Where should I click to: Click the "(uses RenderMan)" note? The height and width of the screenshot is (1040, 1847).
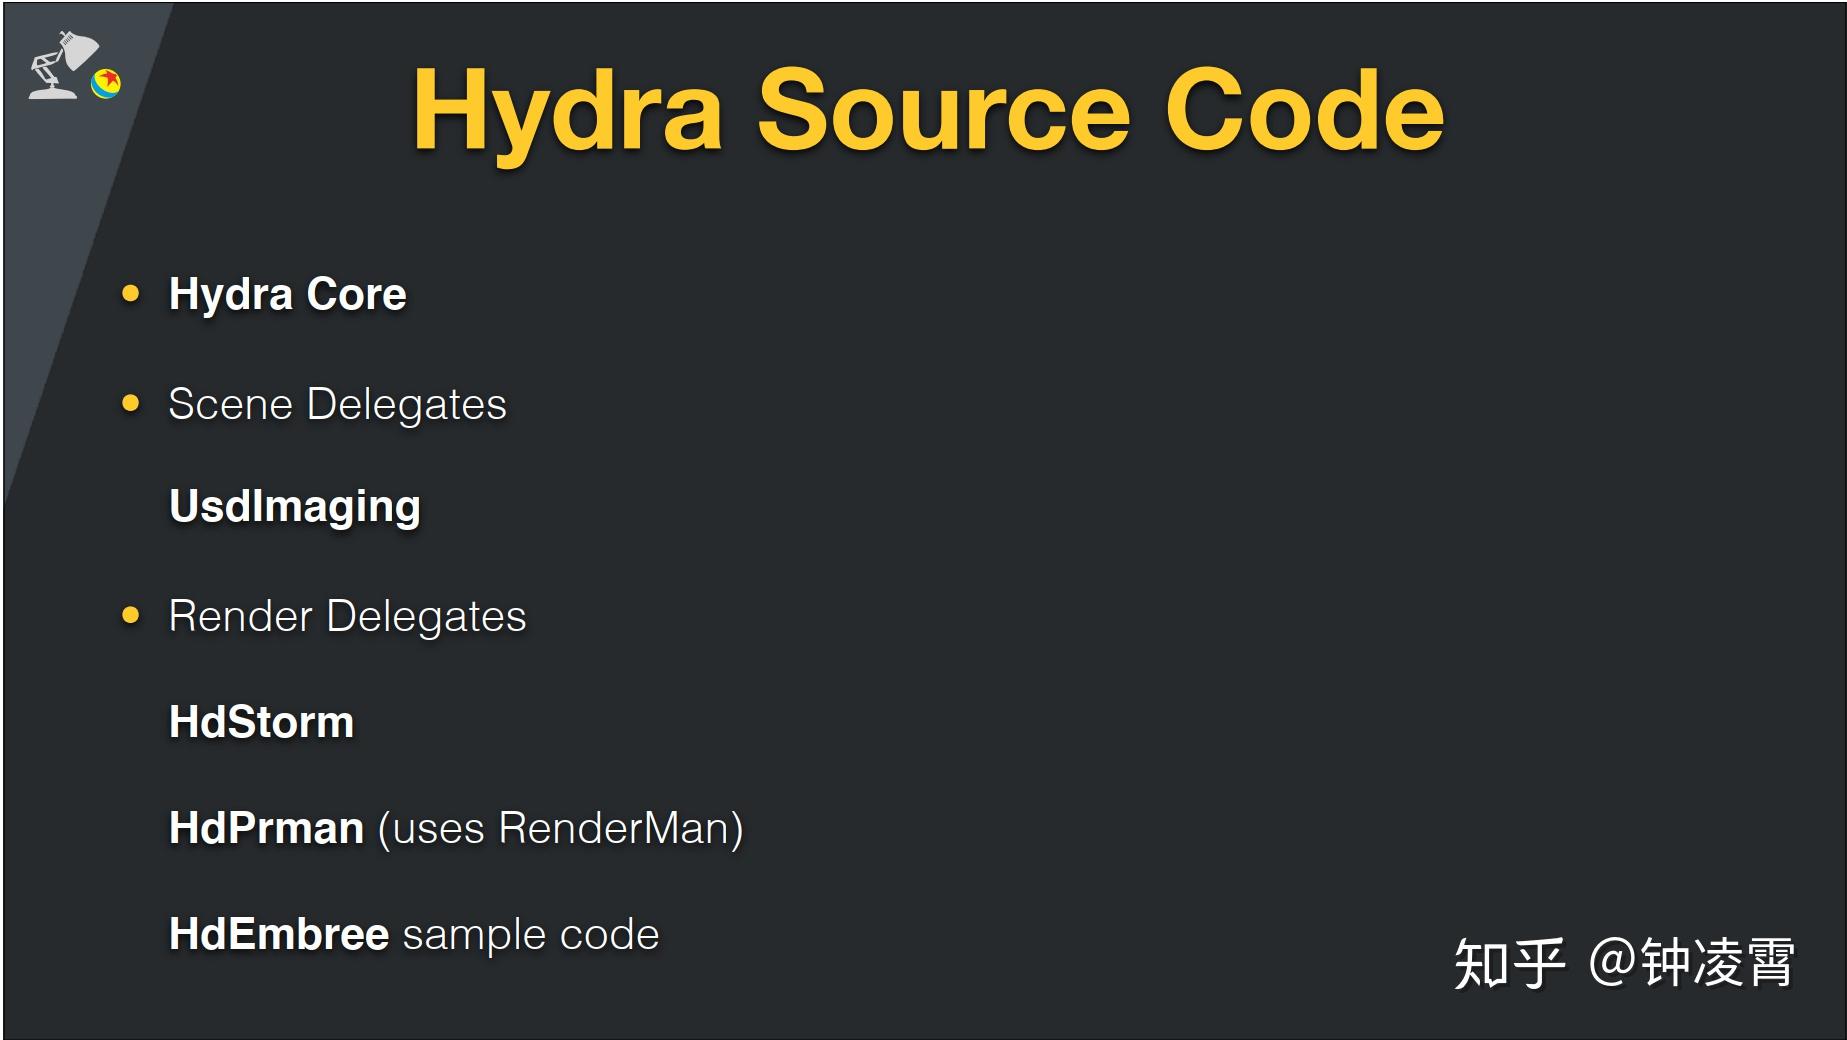tap(560, 829)
